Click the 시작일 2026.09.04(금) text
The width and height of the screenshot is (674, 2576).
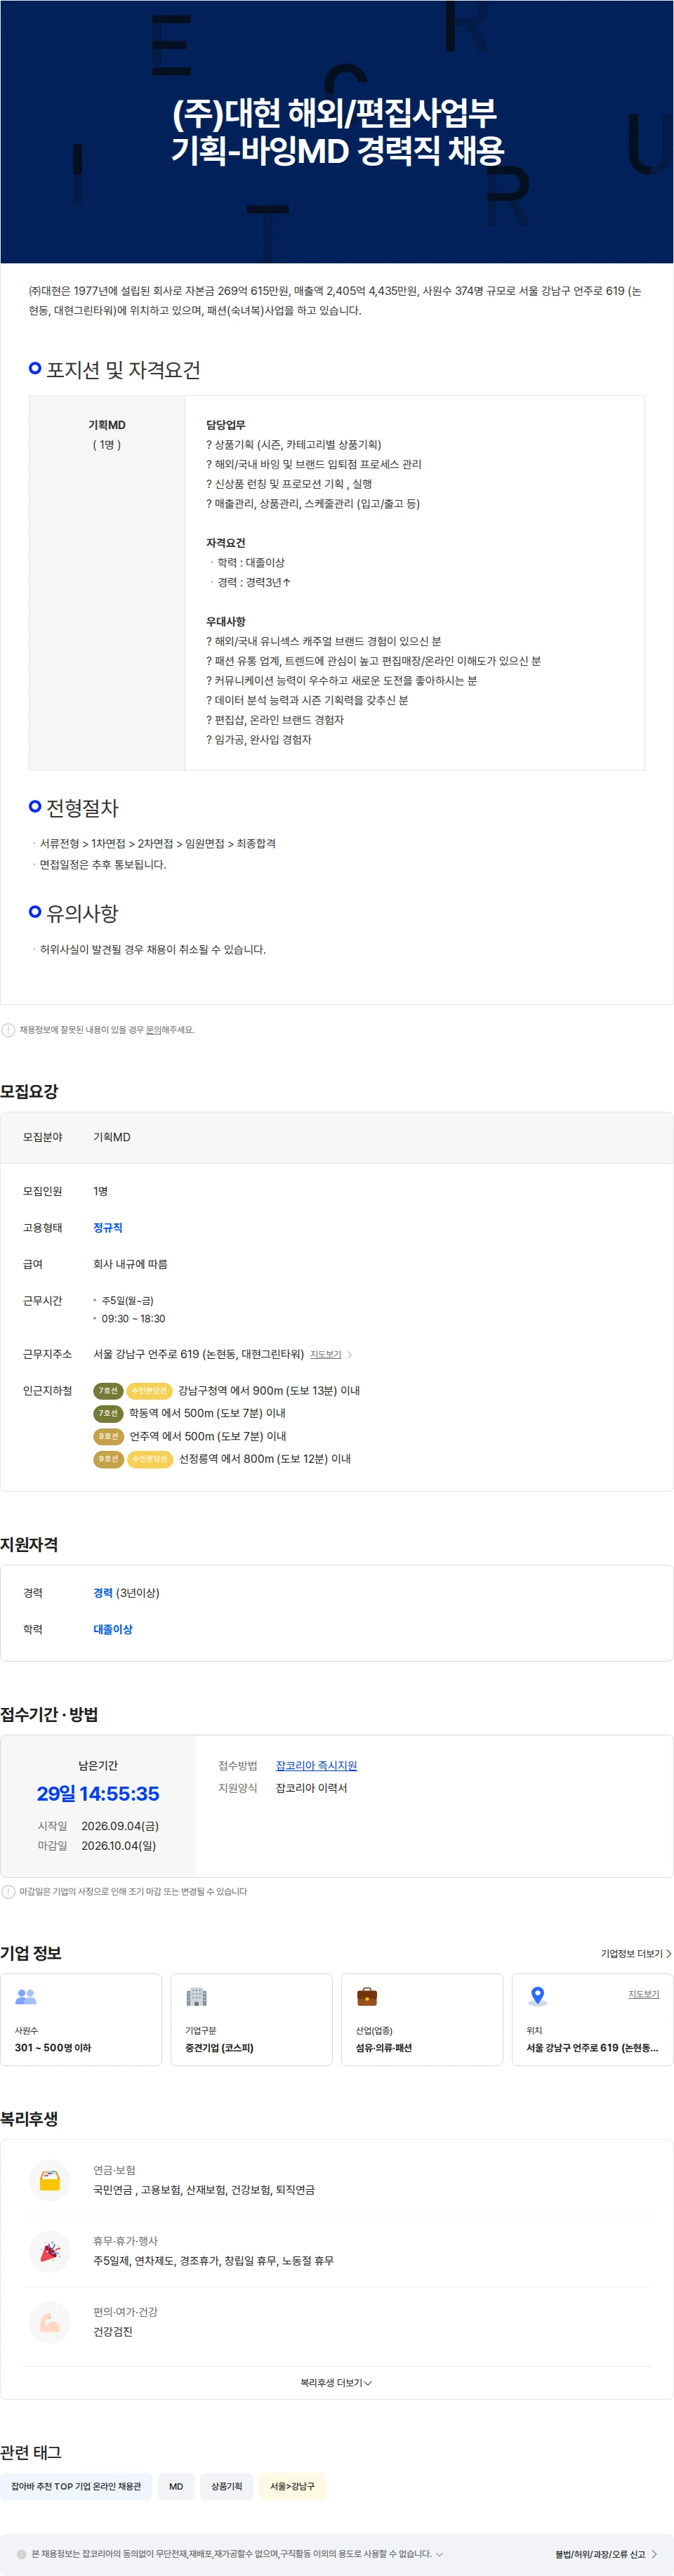pyautogui.click(x=98, y=1826)
